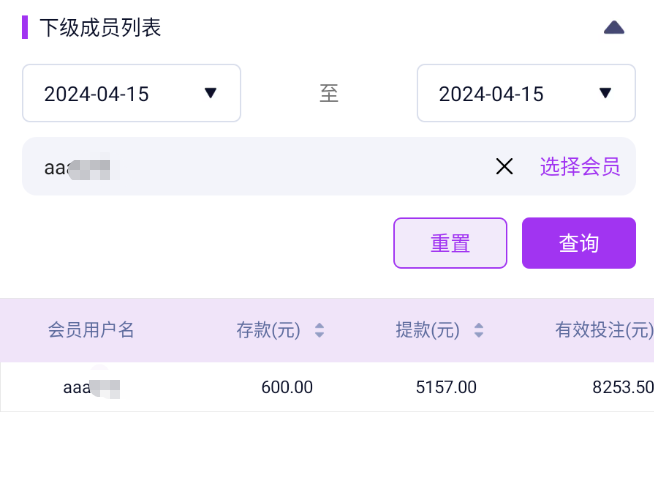Viewport: 654px width, 493px height.
Task: Click the start date text 2024-04-15 on left
Action: [x=96, y=94]
